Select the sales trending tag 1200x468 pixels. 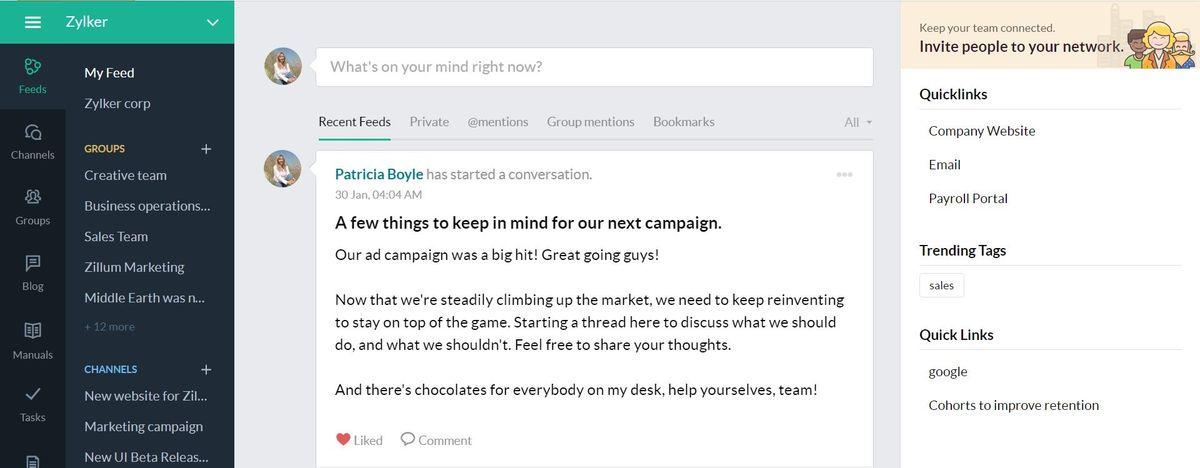[x=942, y=285]
